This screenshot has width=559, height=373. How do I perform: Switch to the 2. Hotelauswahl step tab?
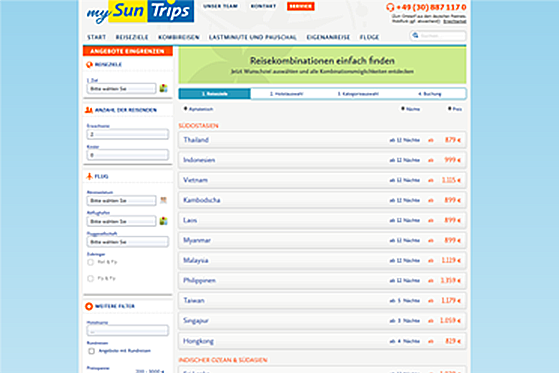[x=287, y=94]
